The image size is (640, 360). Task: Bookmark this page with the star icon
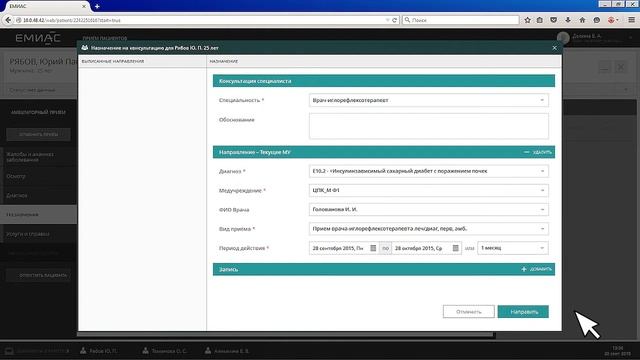click(x=527, y=20)
